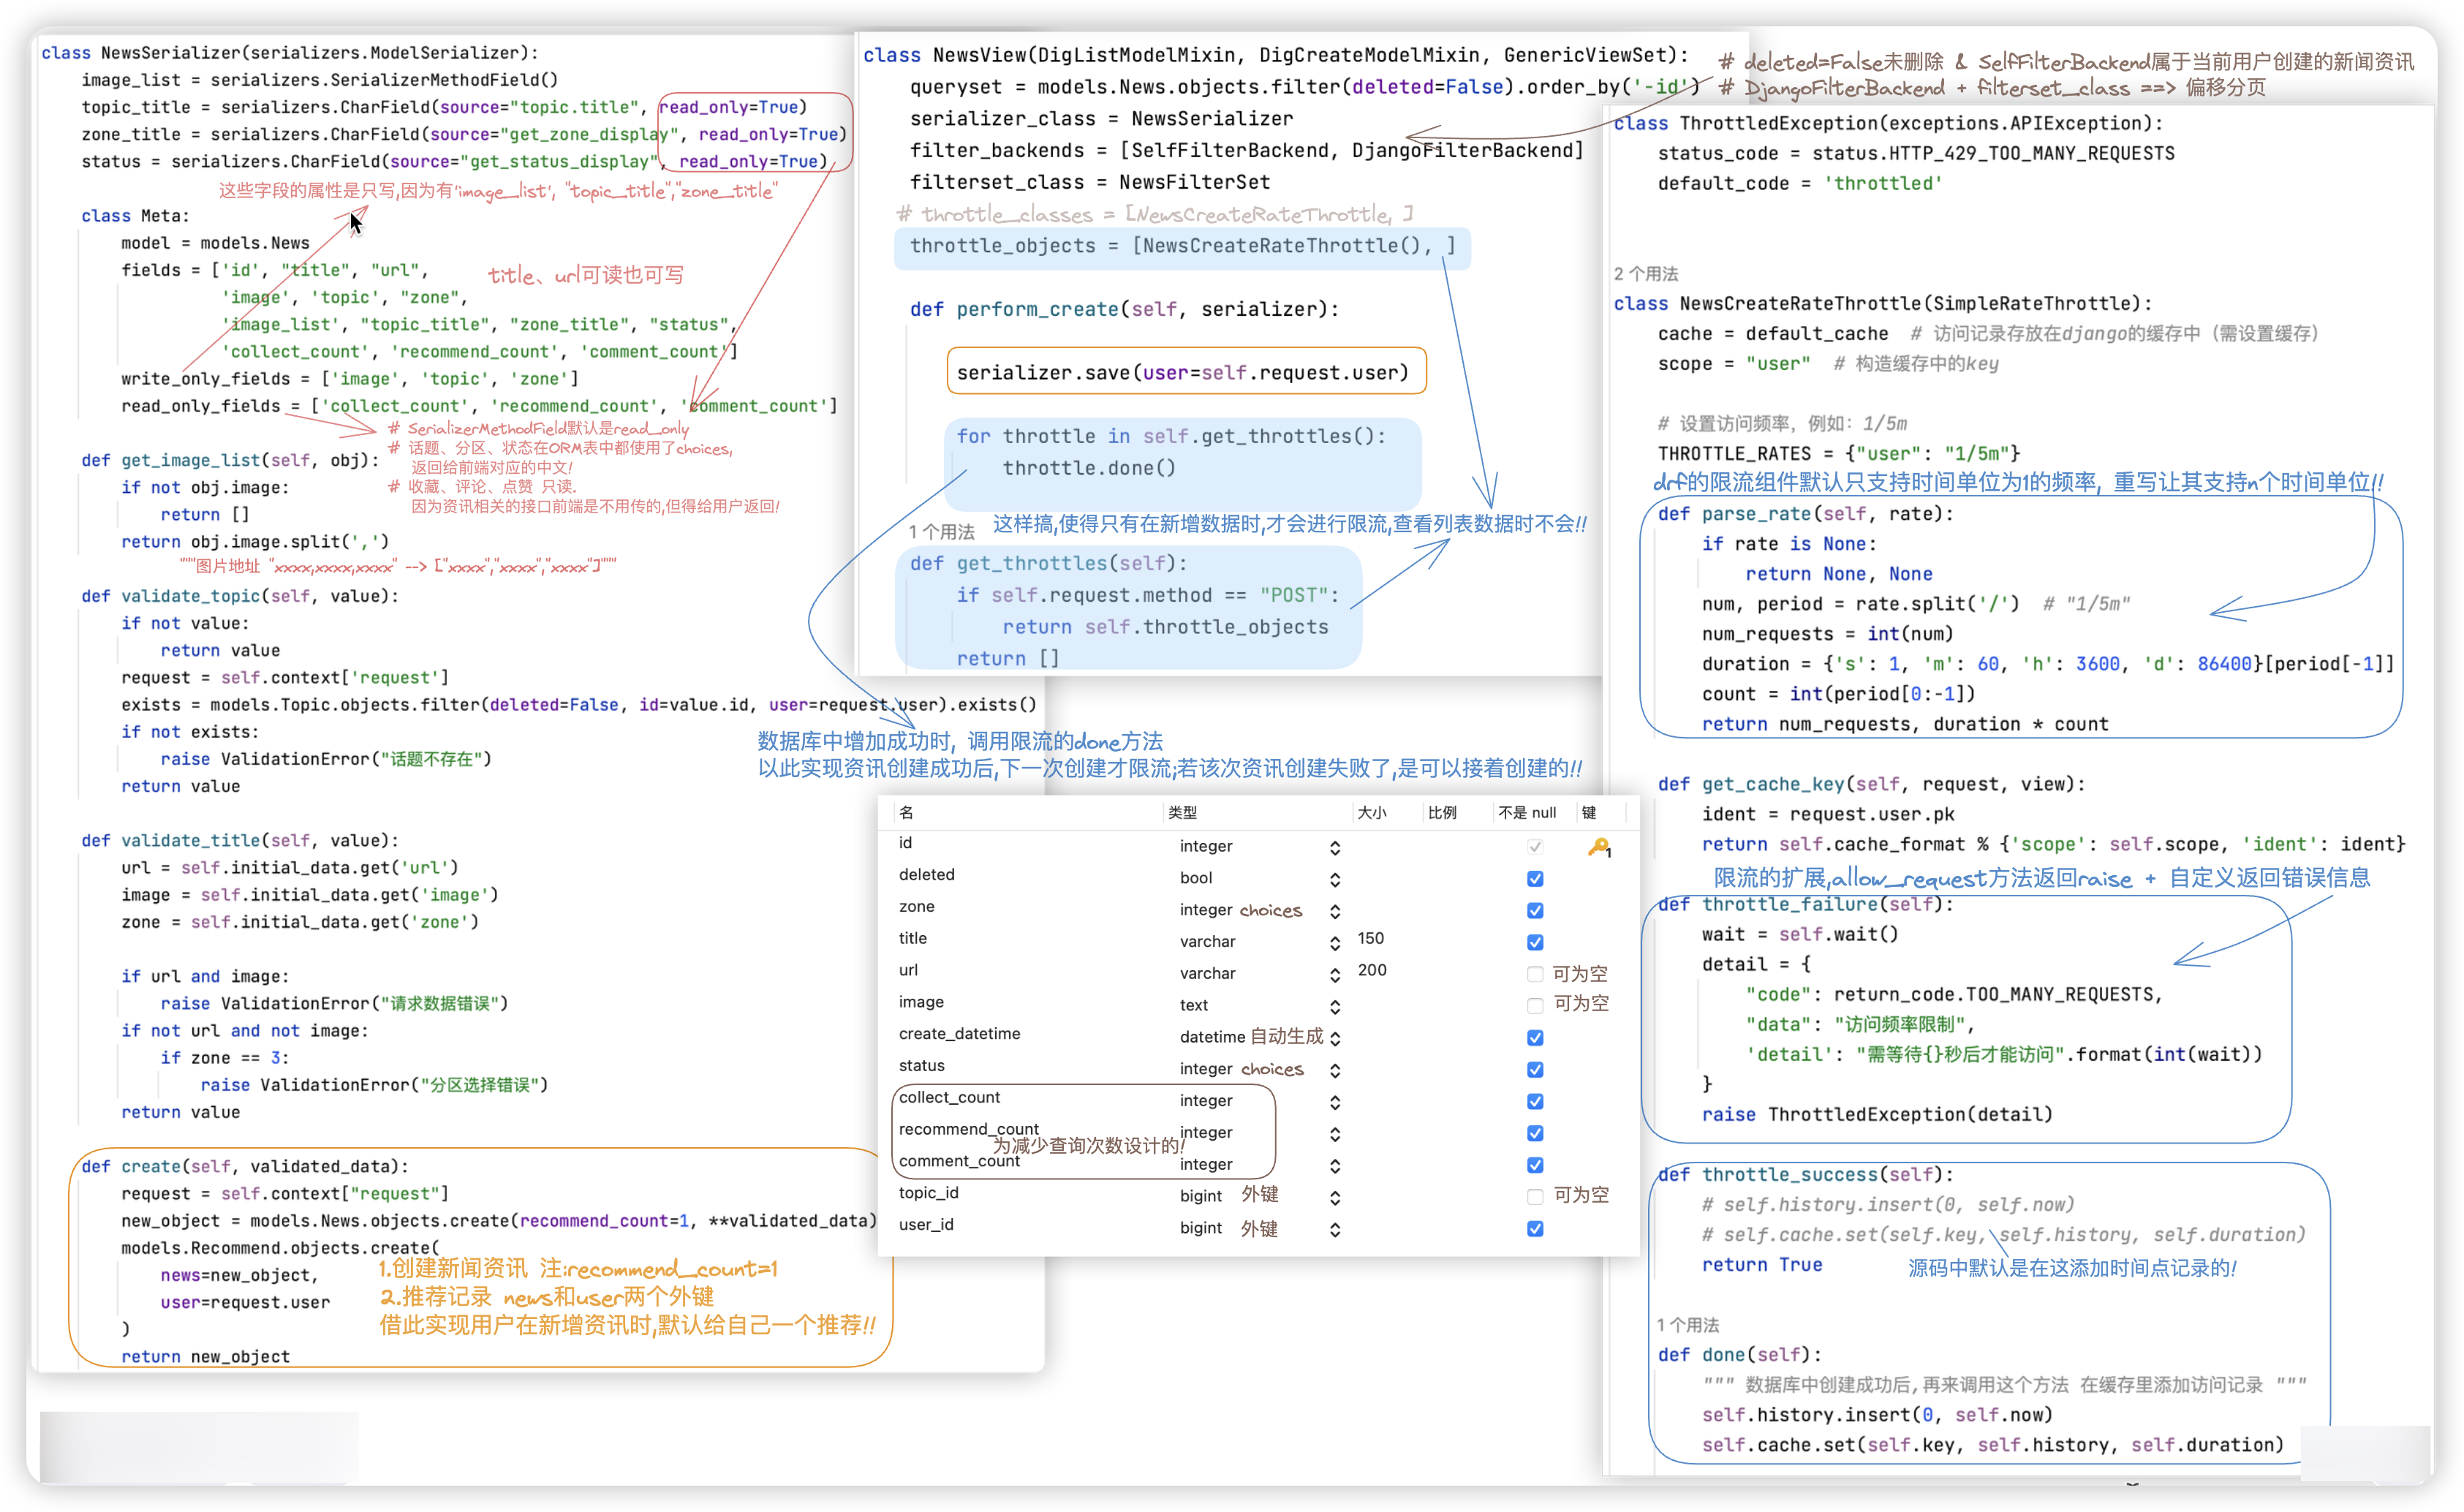Open type dropdown for image text

click(x=1335, y=1007)
